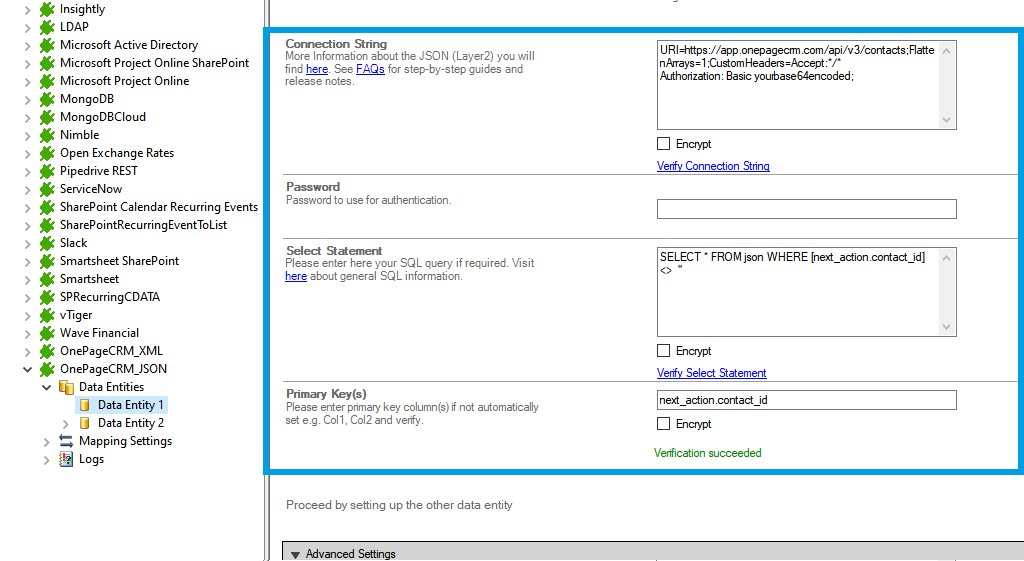Open the 'here' link under Connection String
The width and height of the screenshot is (1024, 561).
317,69
